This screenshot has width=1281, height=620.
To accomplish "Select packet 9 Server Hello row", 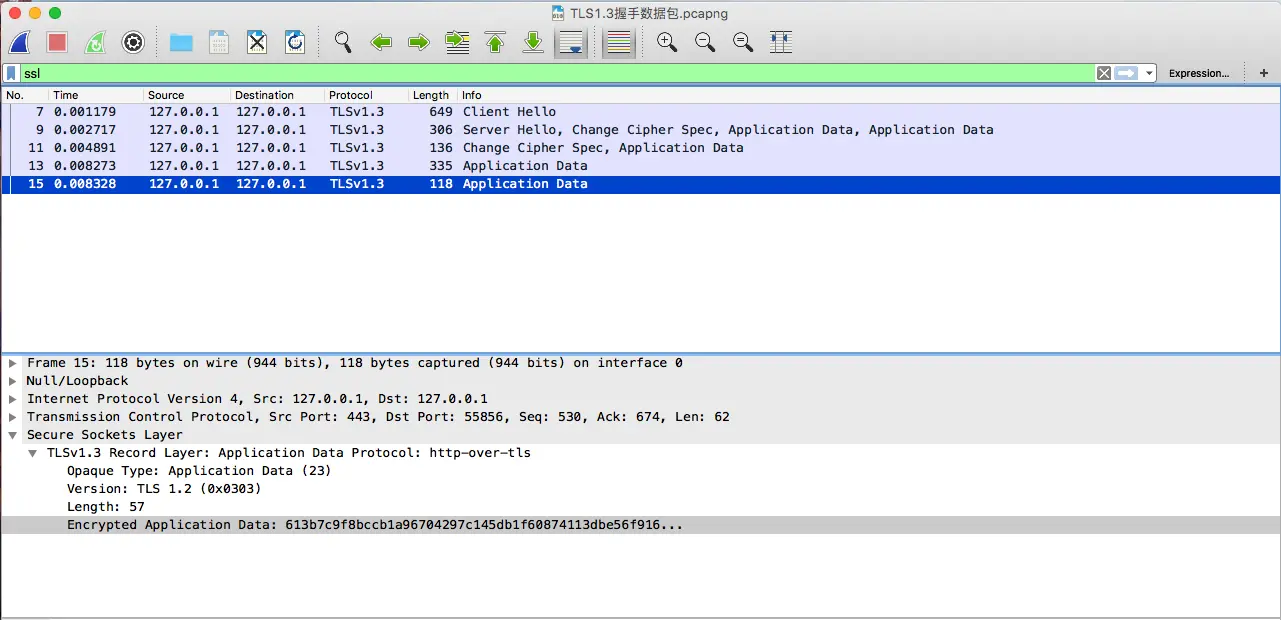I will click(x=640, y=130).
